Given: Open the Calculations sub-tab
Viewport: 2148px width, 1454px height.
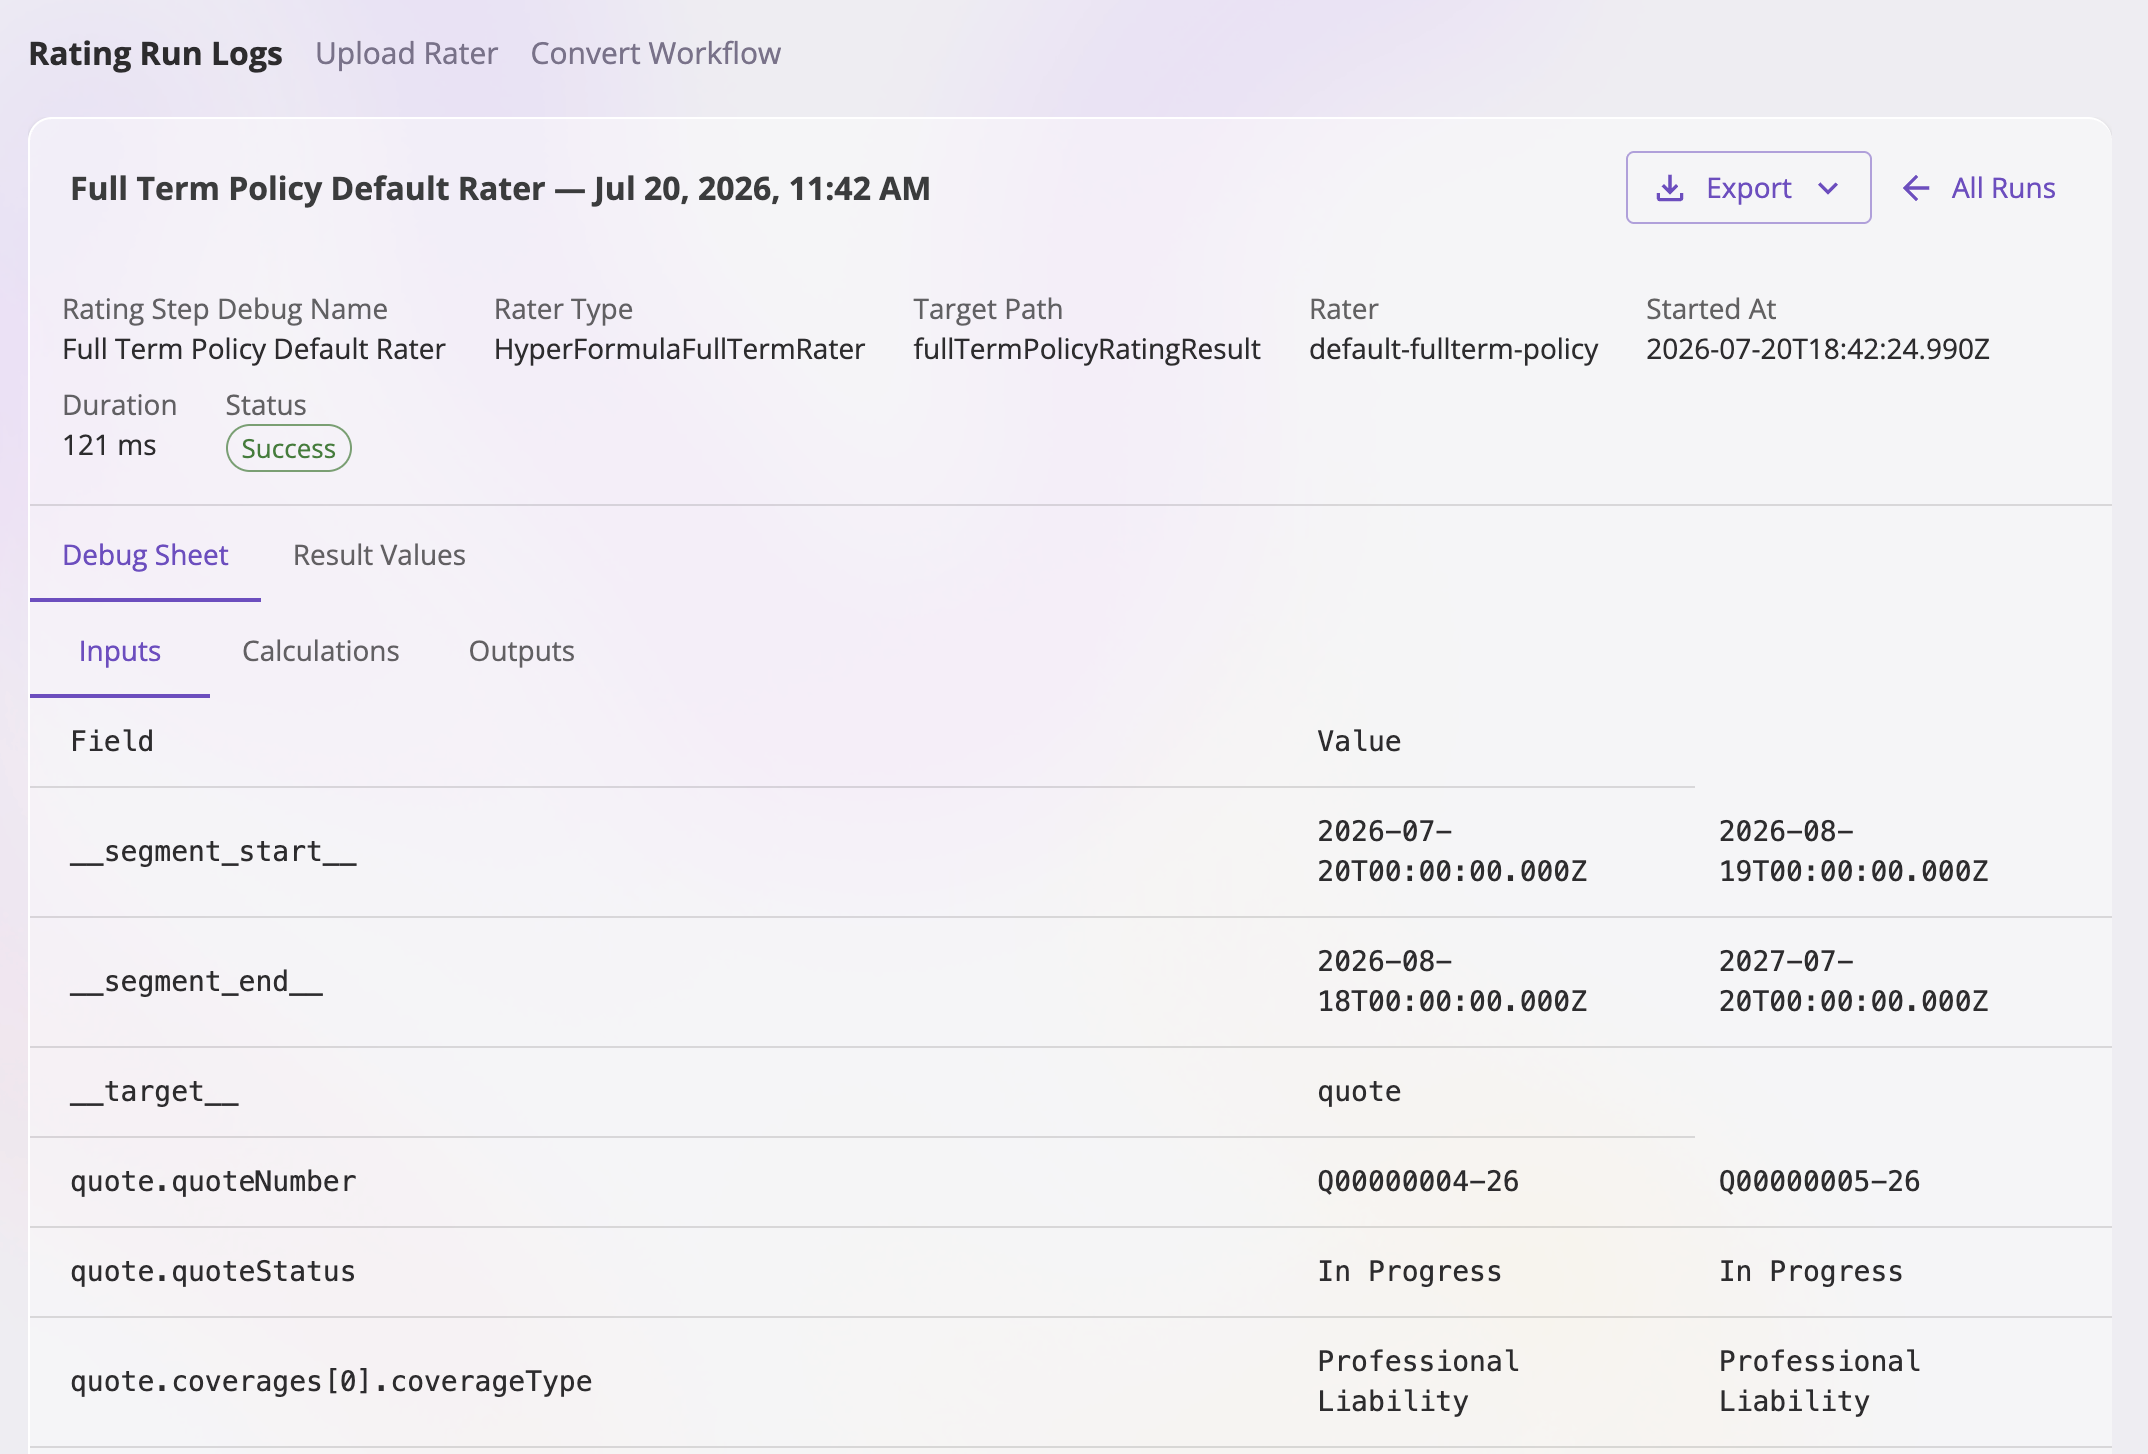Looking at the screenshot, I should pos(321,651).
